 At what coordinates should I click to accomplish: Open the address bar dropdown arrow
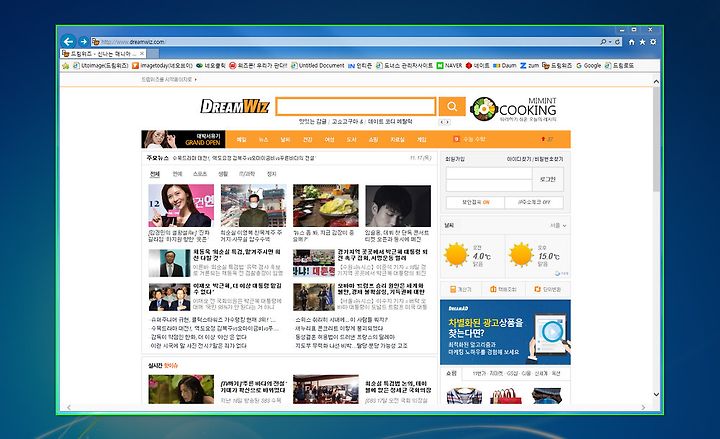click(x=610, y=42)
